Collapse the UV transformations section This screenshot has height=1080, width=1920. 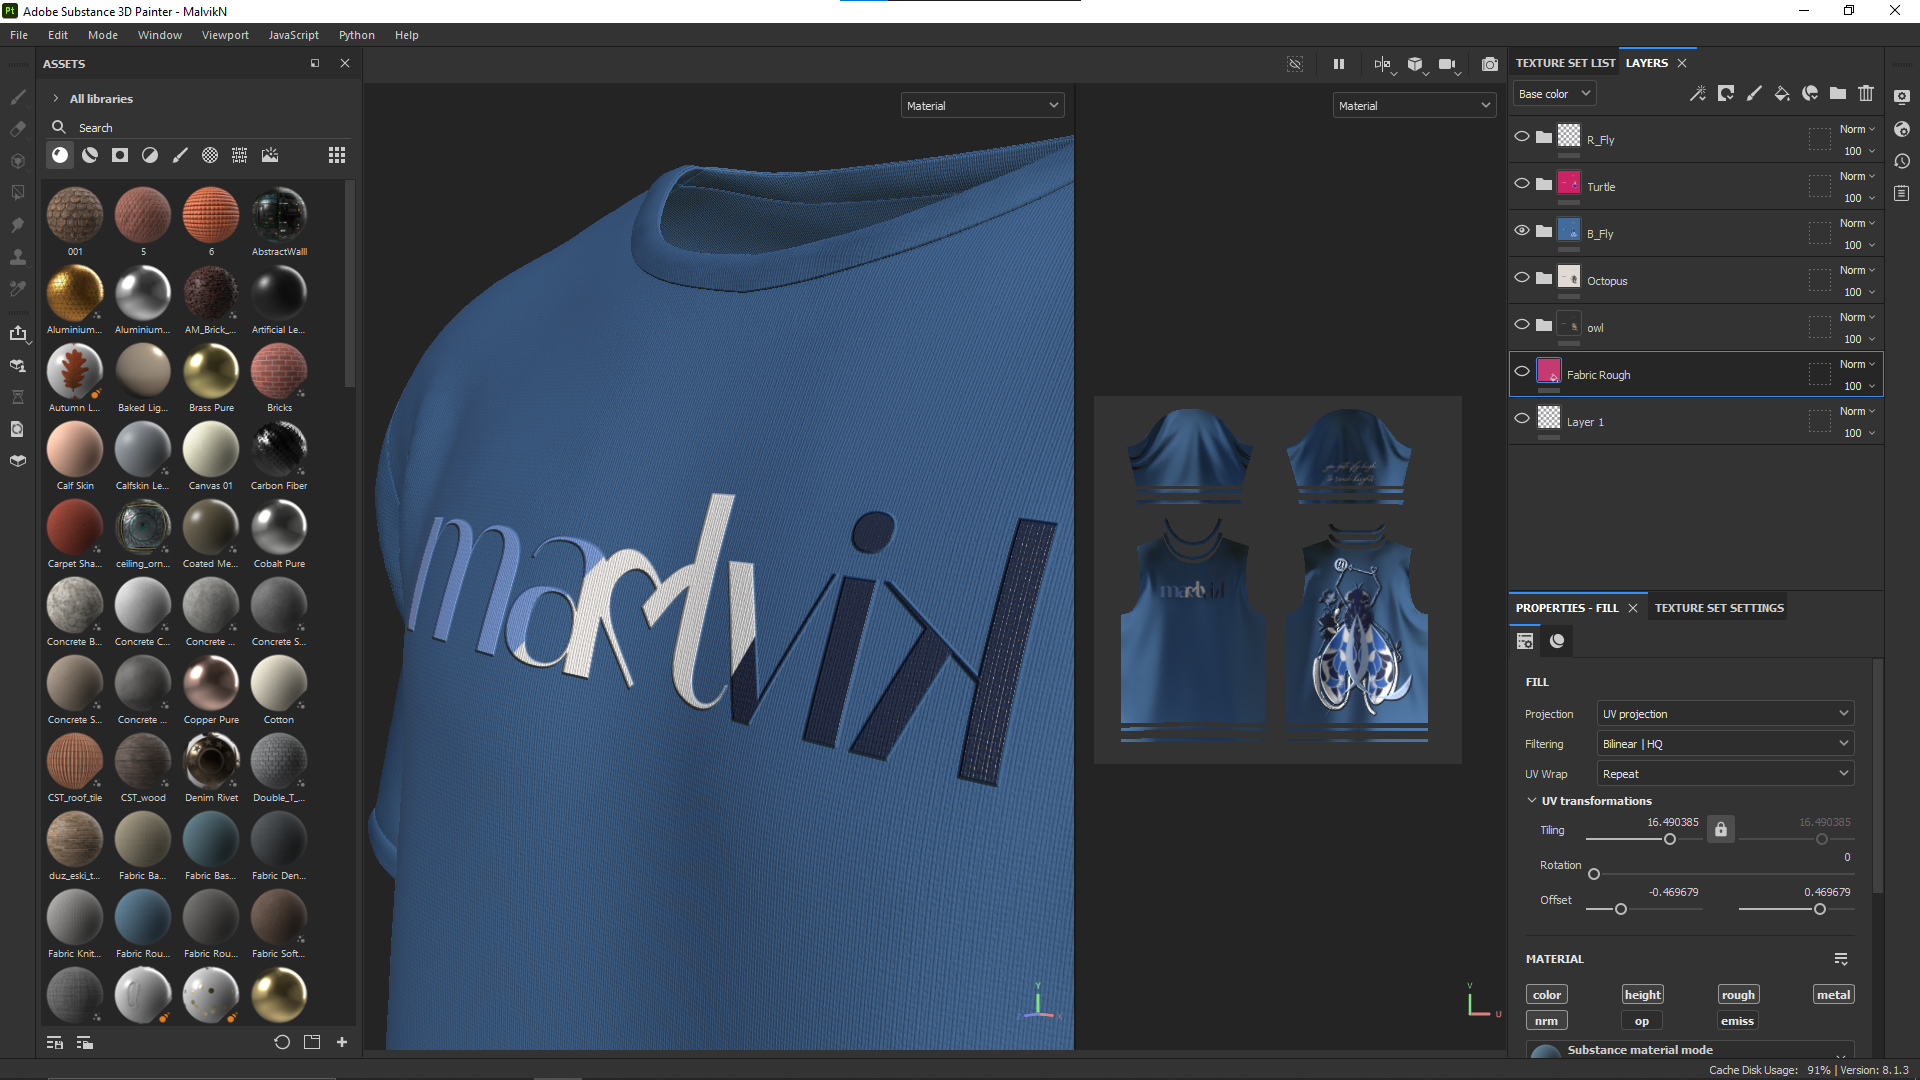(x=1531, y=801)
